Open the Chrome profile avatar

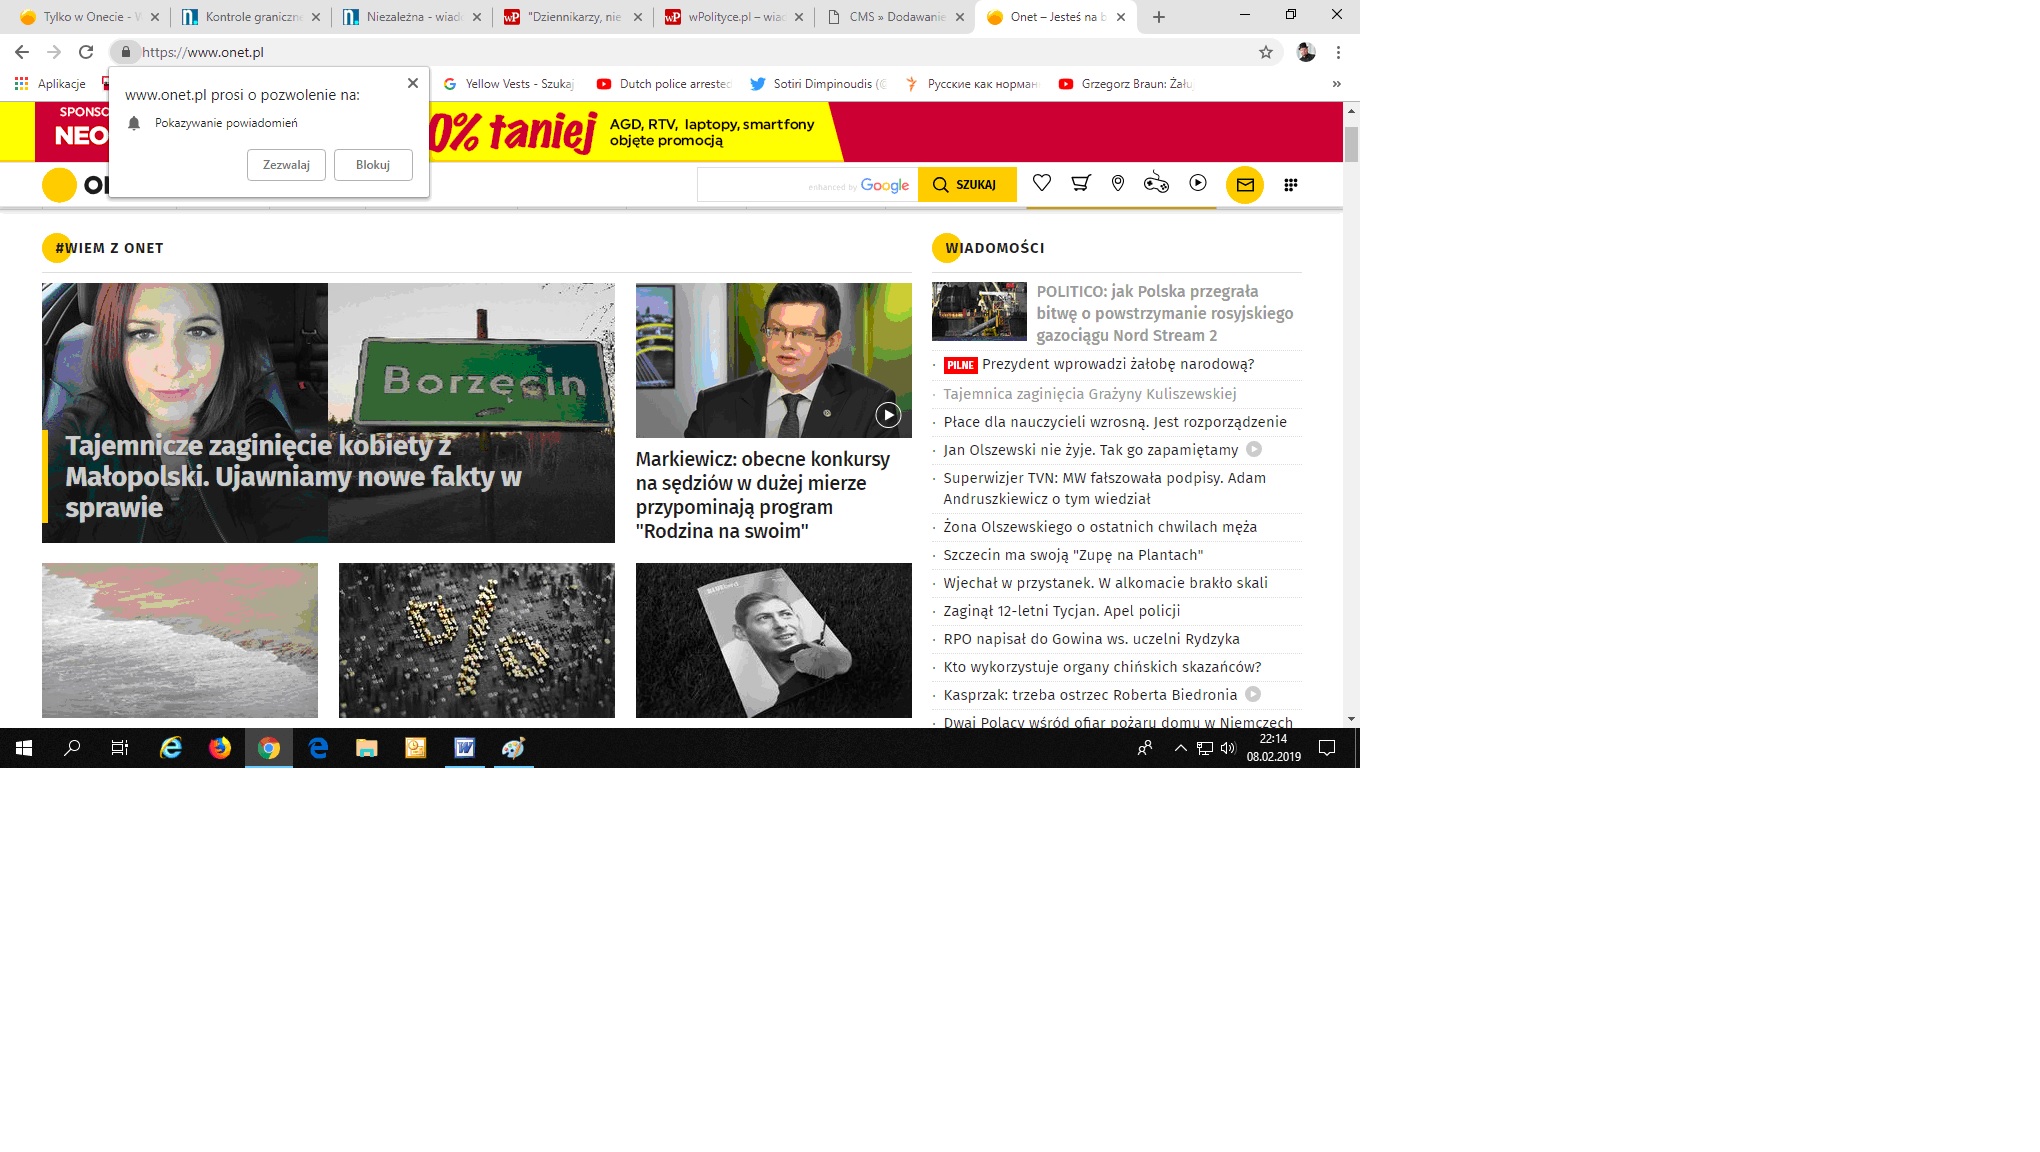coord(1306,52)
